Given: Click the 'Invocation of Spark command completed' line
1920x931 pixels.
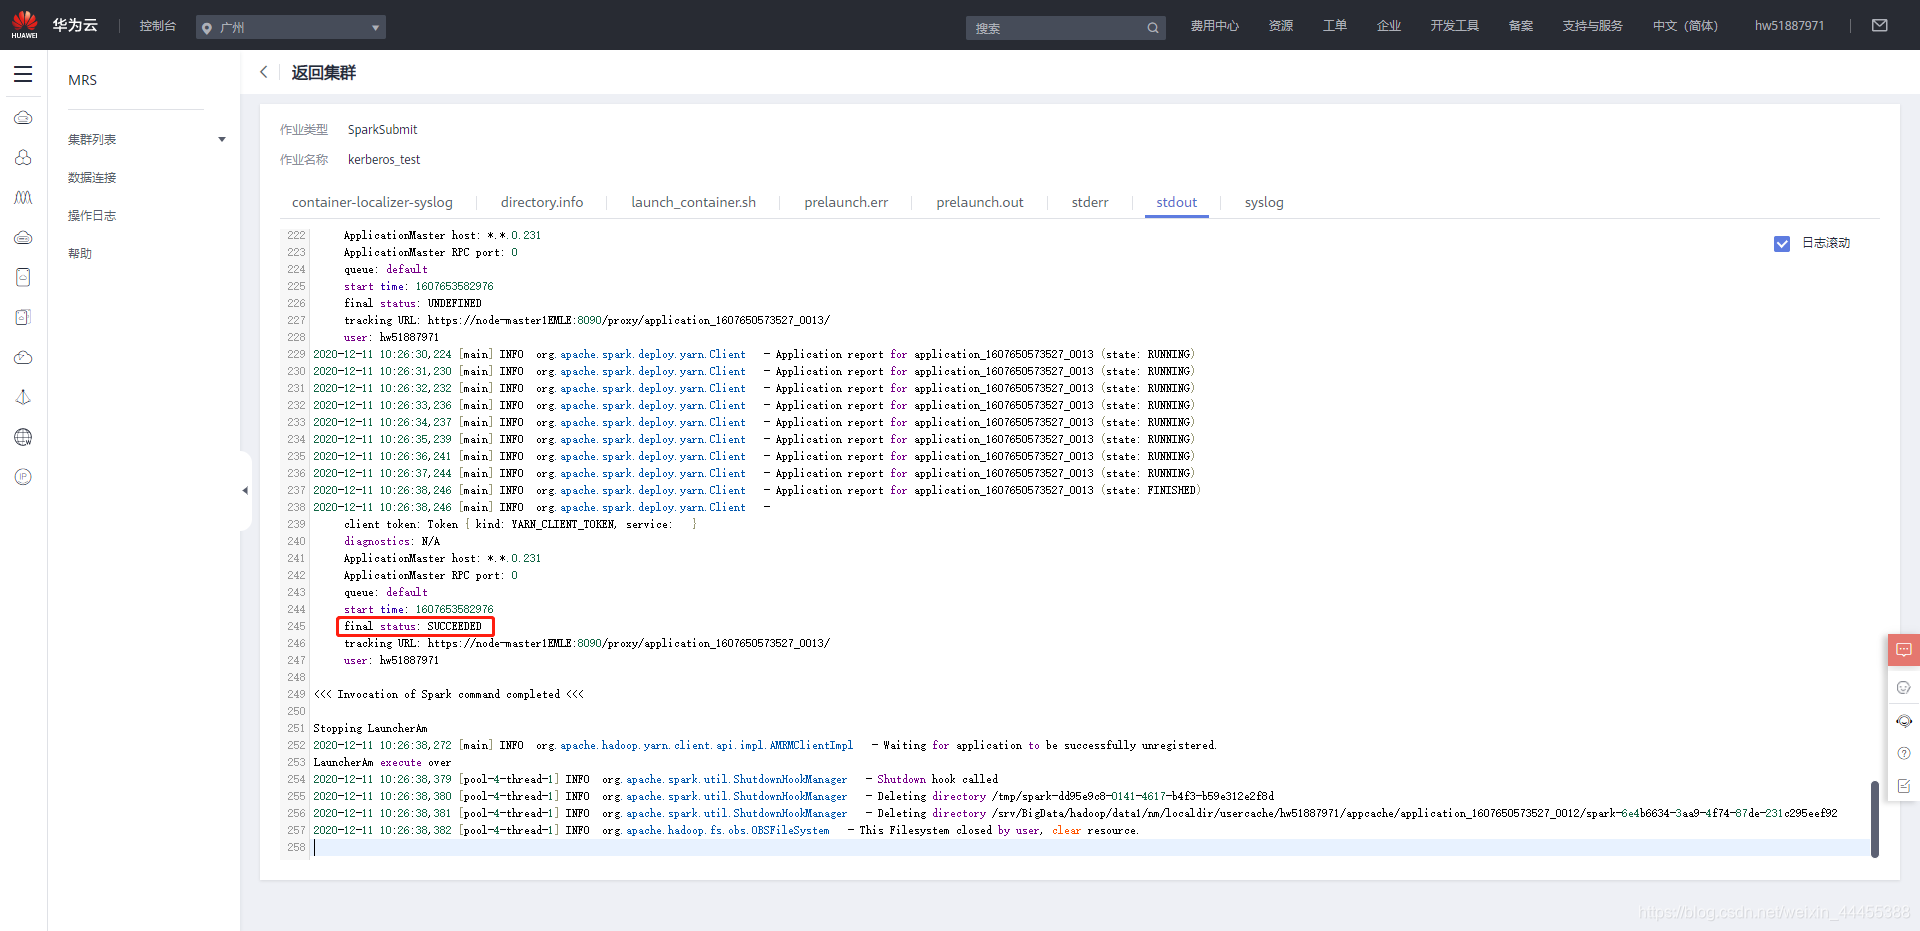Looking at the screenshot, I should click(x=448, y=695).
